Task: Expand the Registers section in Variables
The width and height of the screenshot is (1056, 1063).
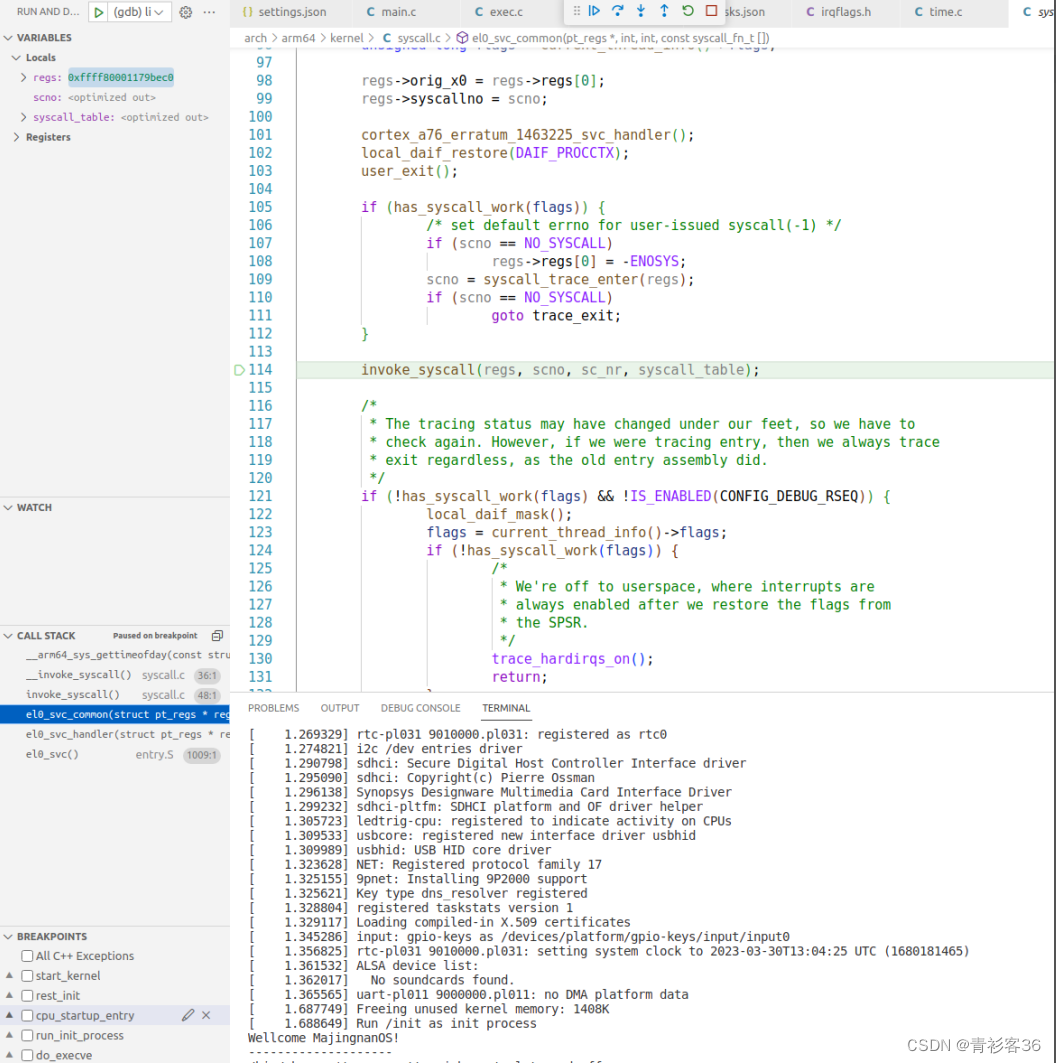Action: (x=14, y=137)
